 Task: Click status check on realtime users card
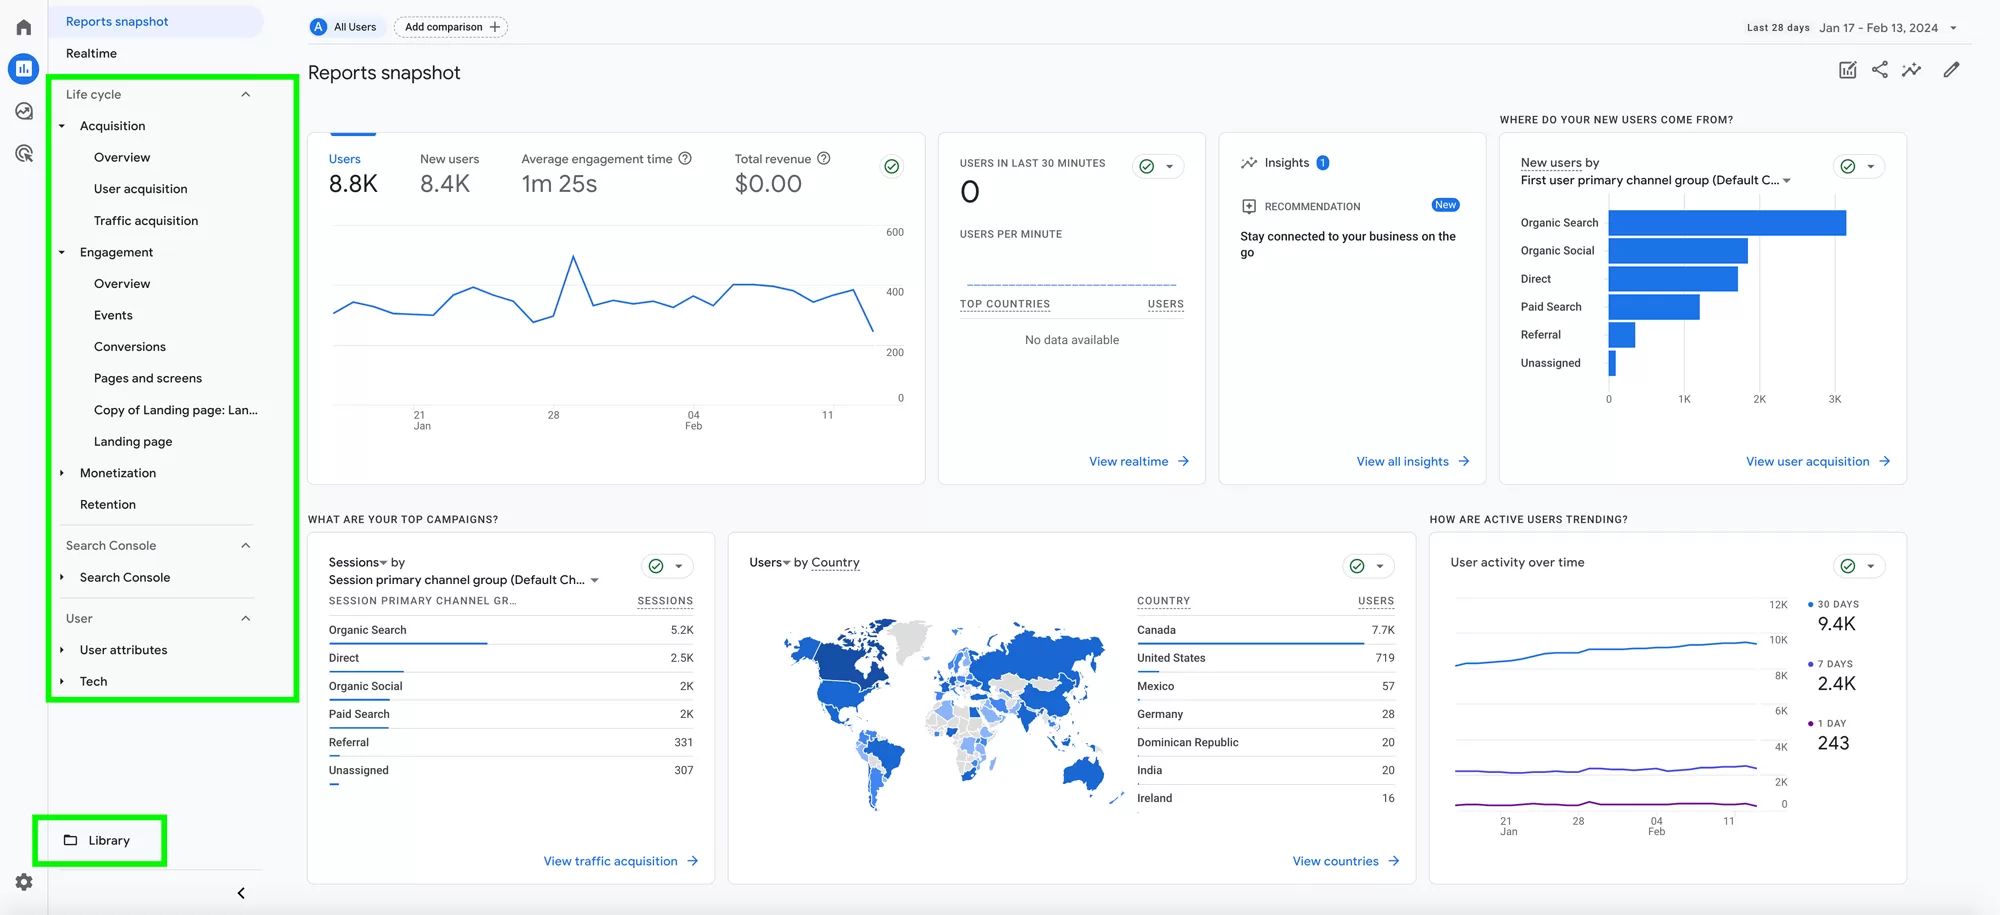1147,166
